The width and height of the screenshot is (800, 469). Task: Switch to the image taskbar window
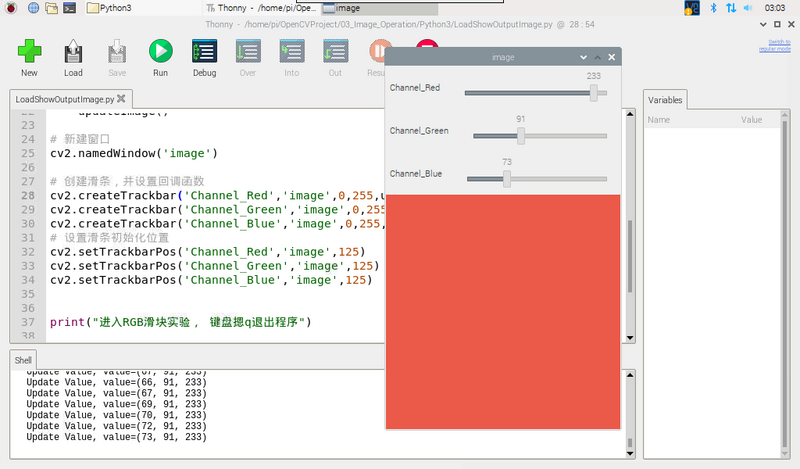tap(380, 8)
